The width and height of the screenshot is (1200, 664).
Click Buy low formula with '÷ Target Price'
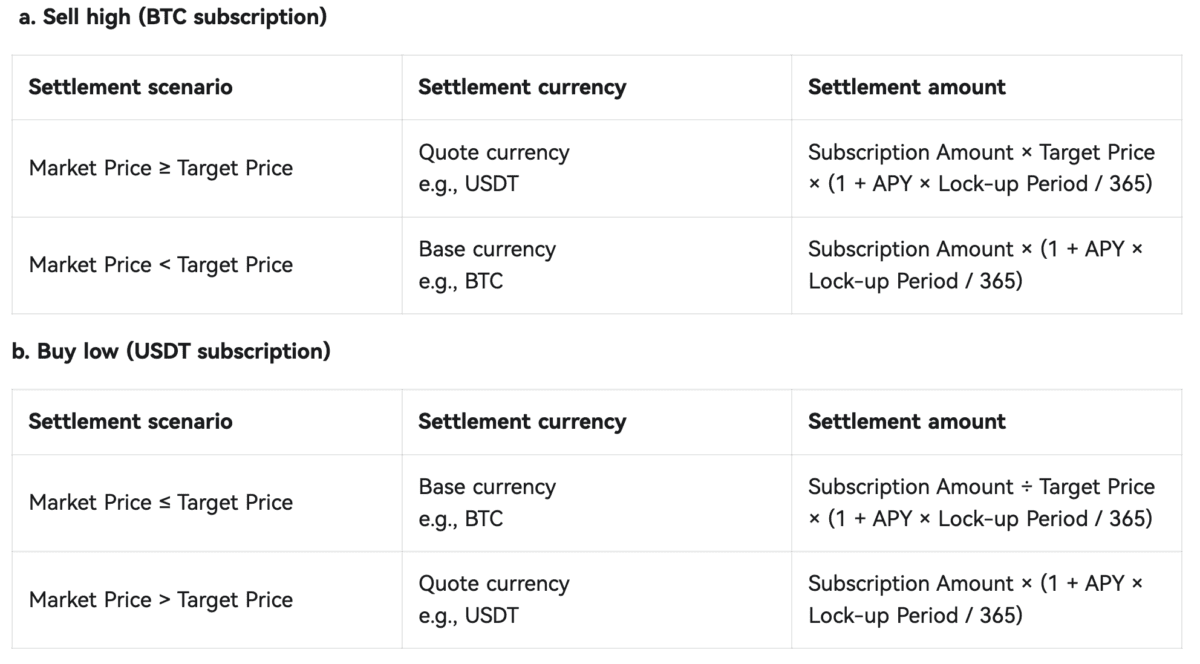pyautogui.click(x=980, y=502)
